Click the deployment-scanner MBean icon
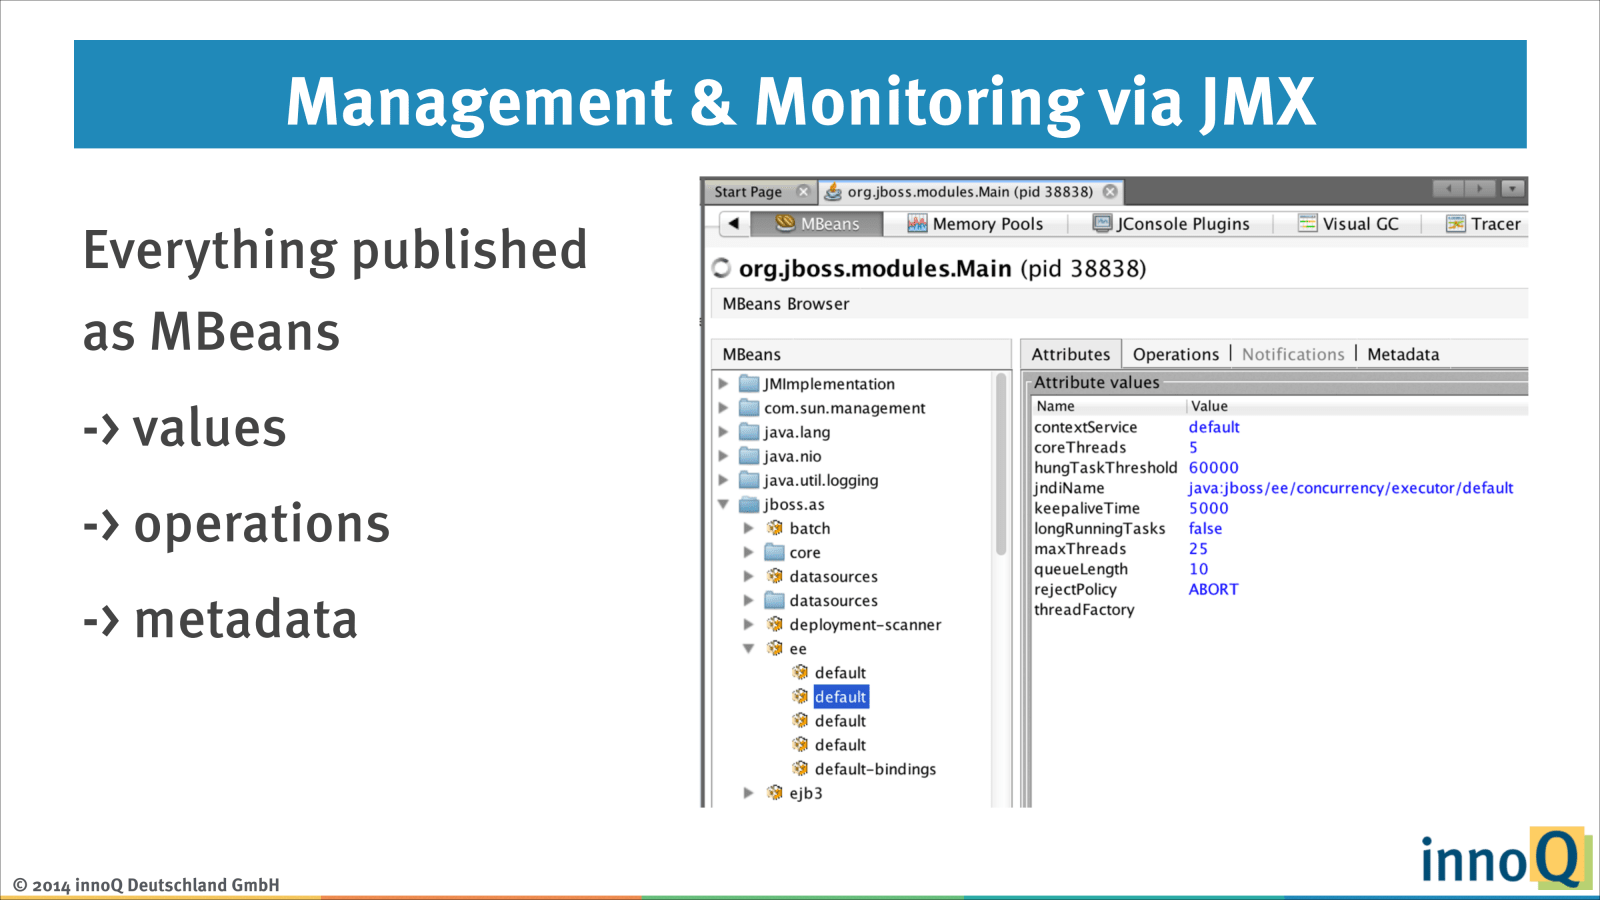1600x900 pixels. coord(775,624)
